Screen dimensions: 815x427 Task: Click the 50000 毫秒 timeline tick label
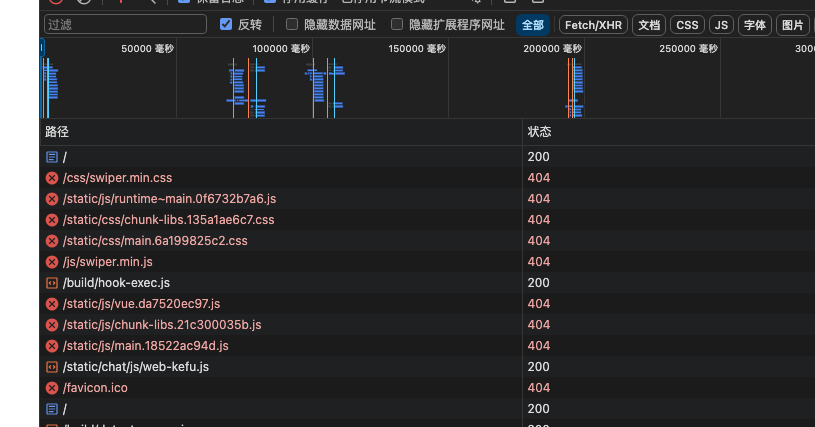148,49
